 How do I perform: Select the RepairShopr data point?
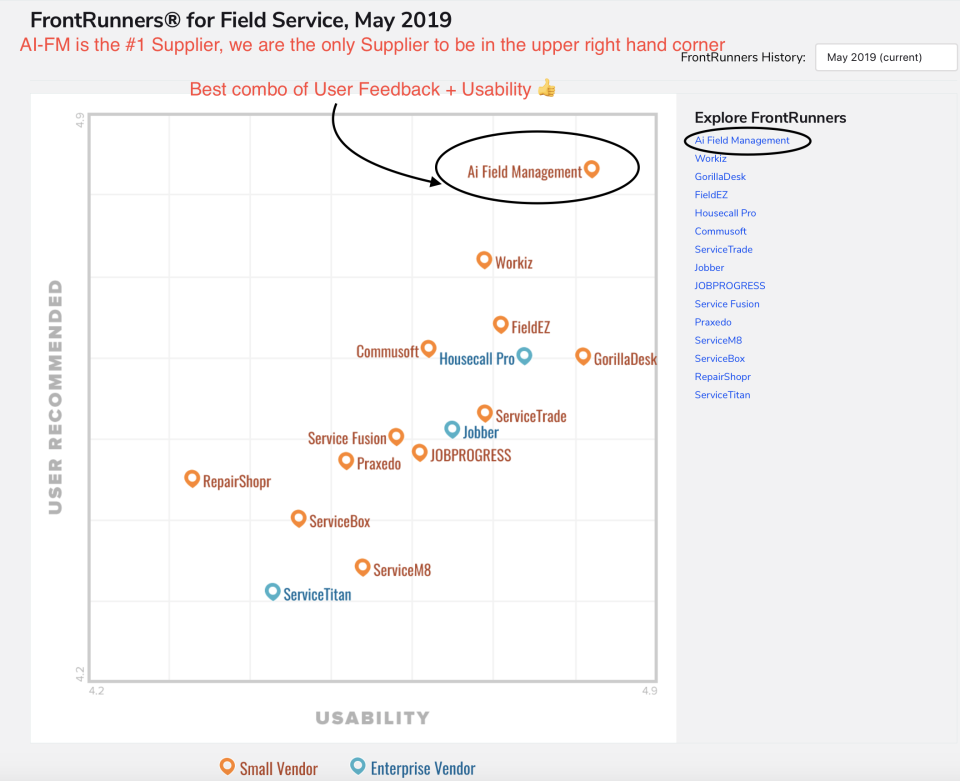[192, 478]
